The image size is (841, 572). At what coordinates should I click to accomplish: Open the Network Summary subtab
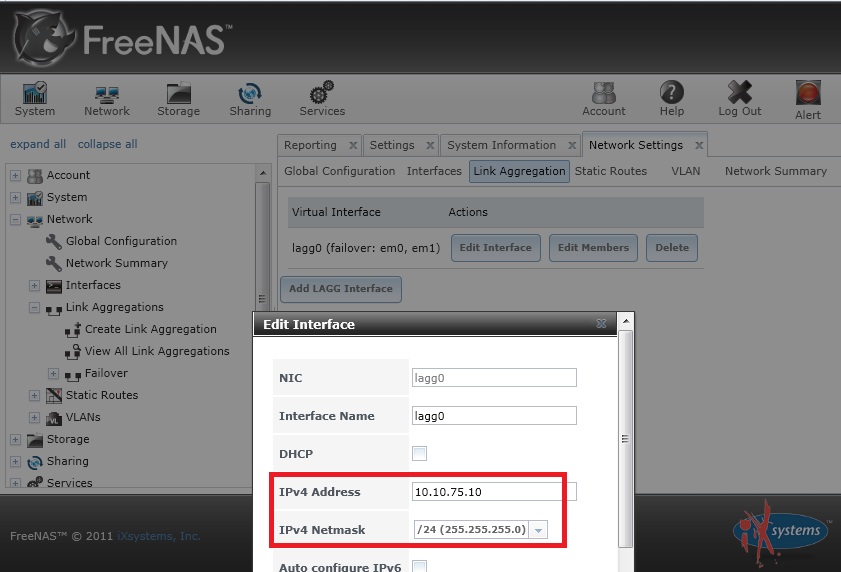point(776,171)
